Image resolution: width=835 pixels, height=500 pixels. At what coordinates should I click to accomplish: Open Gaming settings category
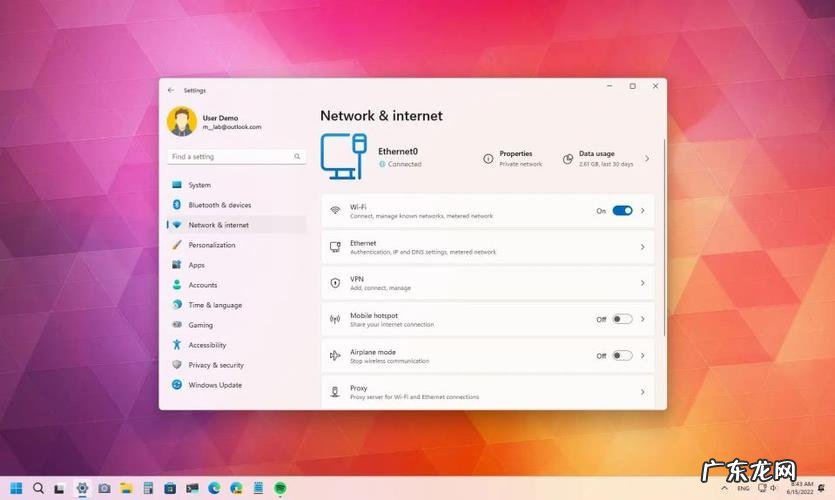click(x=236, y=325)
